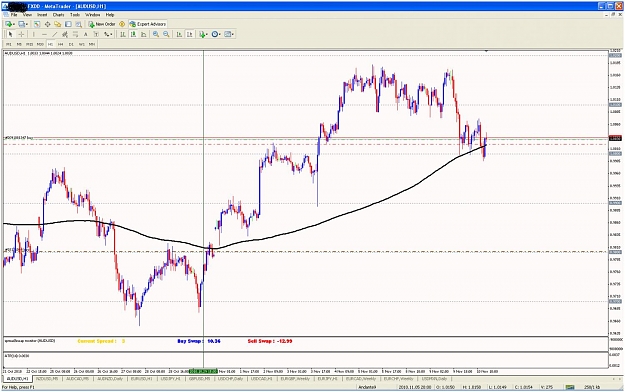Open the Indicators list dropdown
Screen dimensions: 625x392
click(204, 34)
